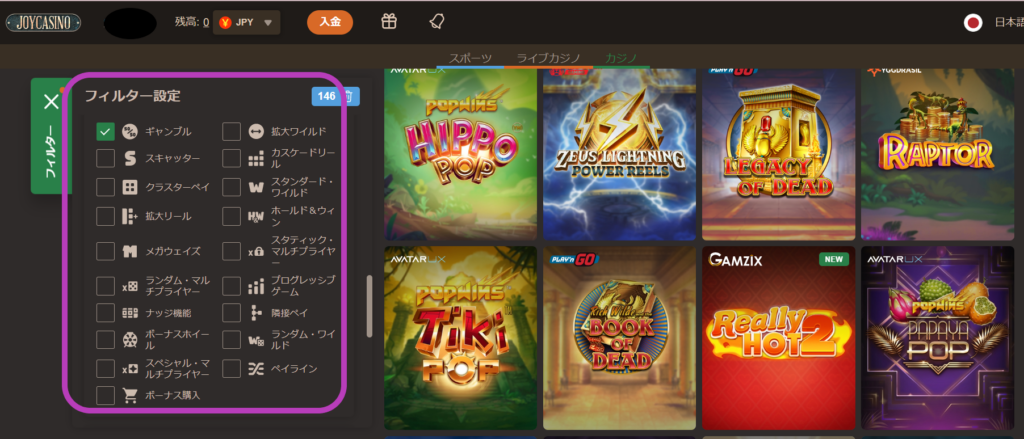Click the 隣接ペイ adjacent pays icon
This screenshot has width=1024, height=439.
point(256,313)
